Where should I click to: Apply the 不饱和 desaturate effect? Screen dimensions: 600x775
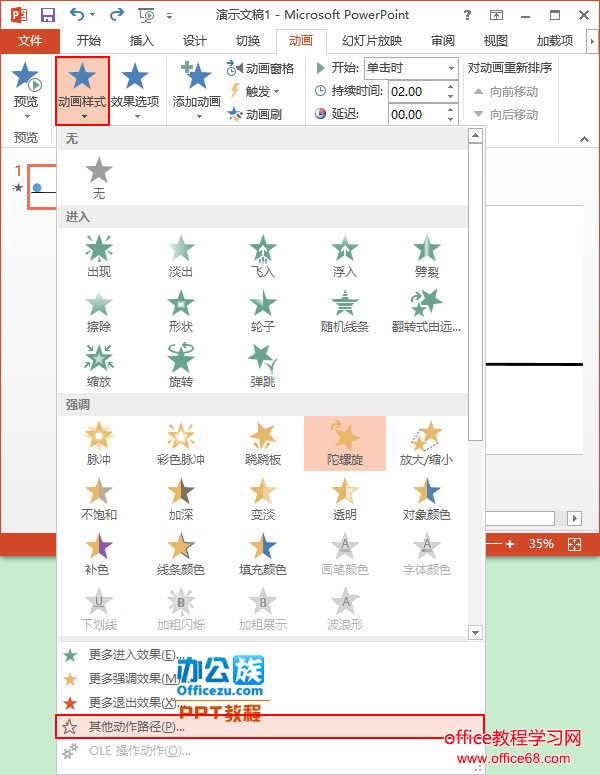click(99, 499)
